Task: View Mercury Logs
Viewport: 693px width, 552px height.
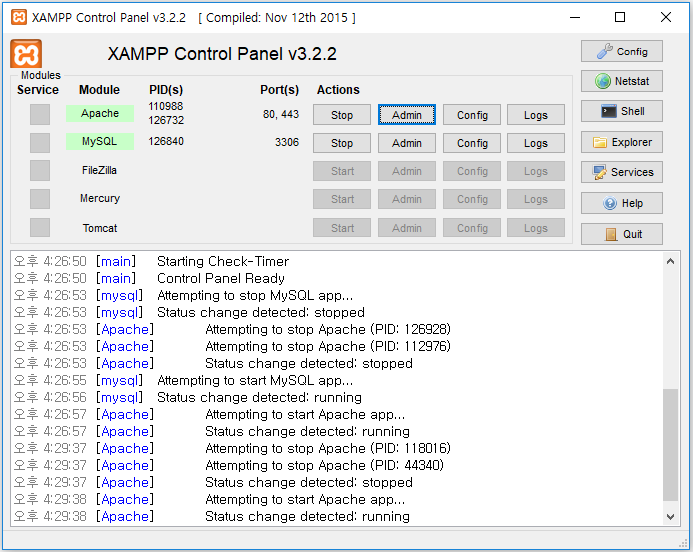Action: click(536, 199)
